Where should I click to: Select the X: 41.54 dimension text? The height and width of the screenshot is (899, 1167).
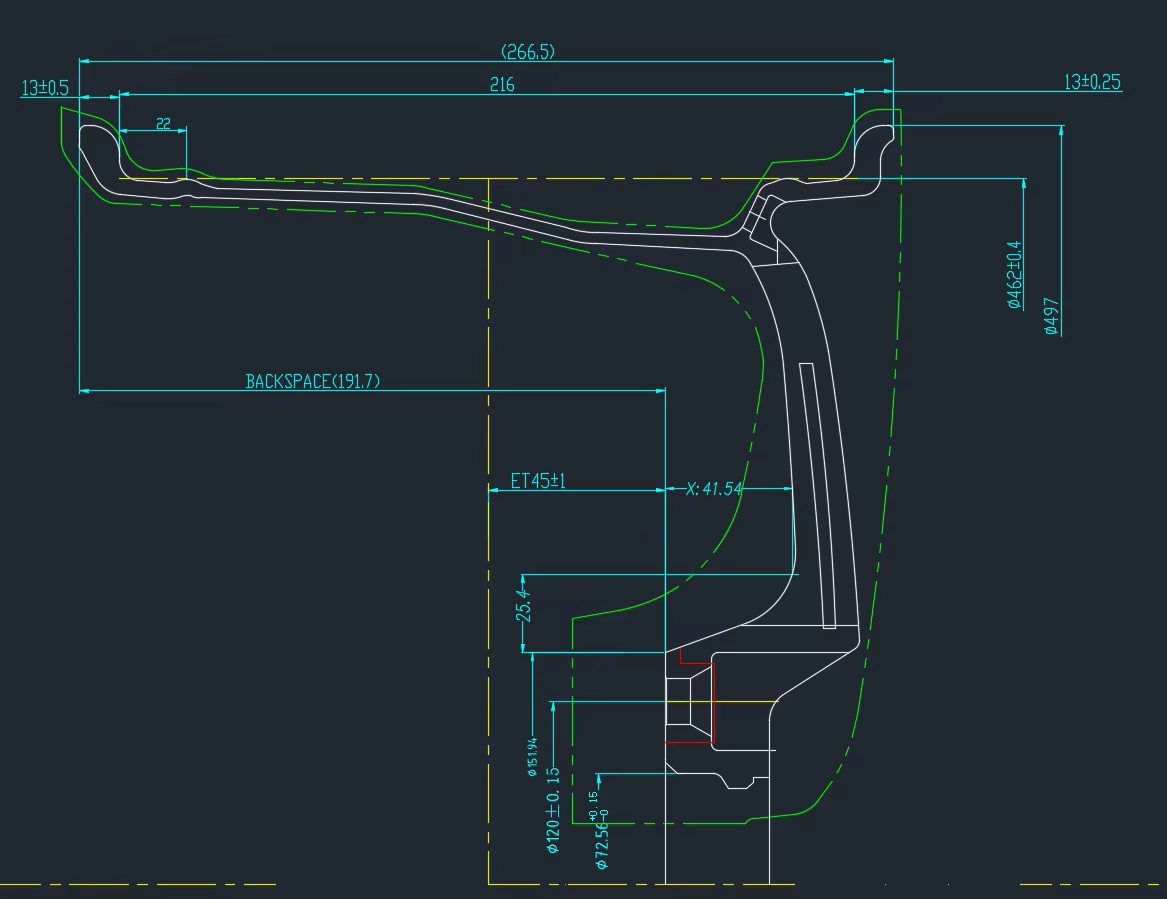(714, 489)
